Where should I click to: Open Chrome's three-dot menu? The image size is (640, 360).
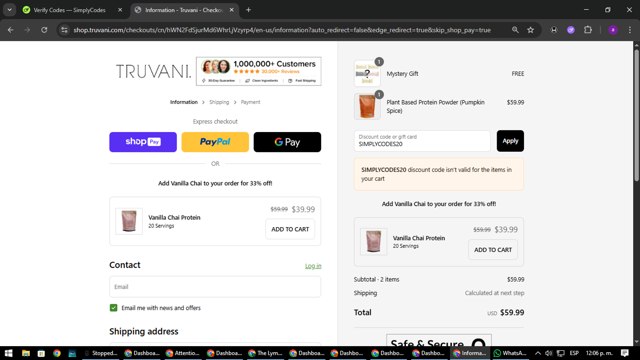629,30
